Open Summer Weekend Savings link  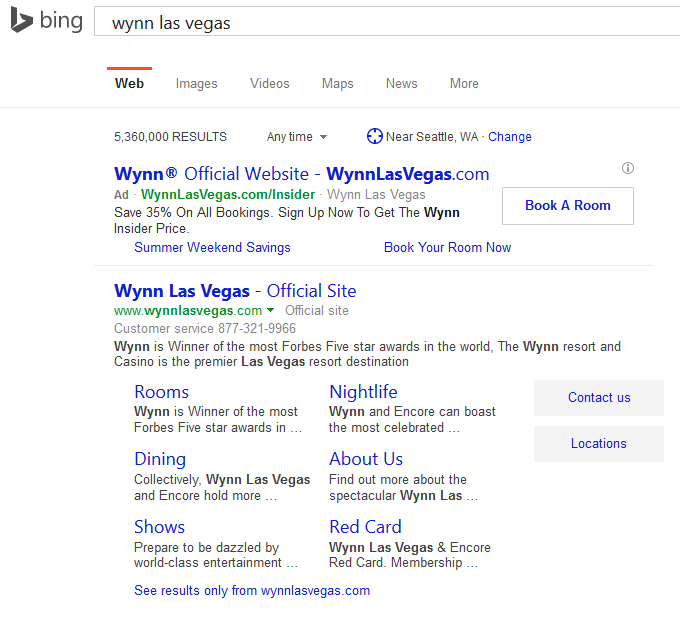(212, 248)
